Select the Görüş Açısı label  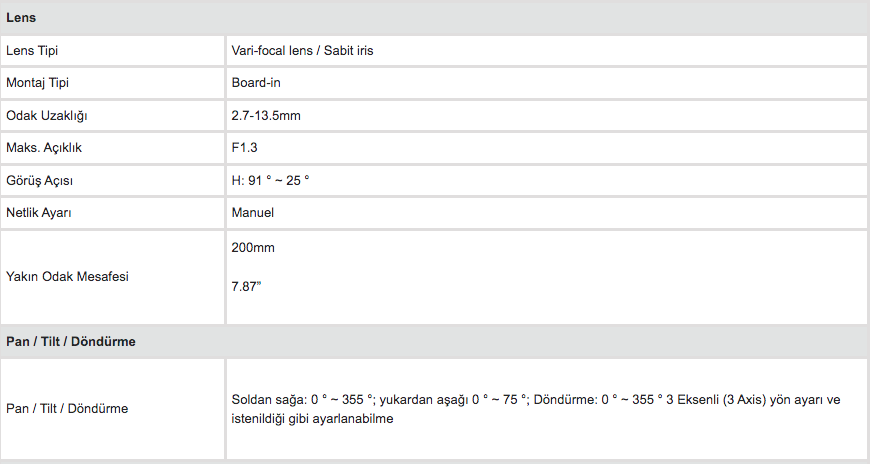point(39,181)
